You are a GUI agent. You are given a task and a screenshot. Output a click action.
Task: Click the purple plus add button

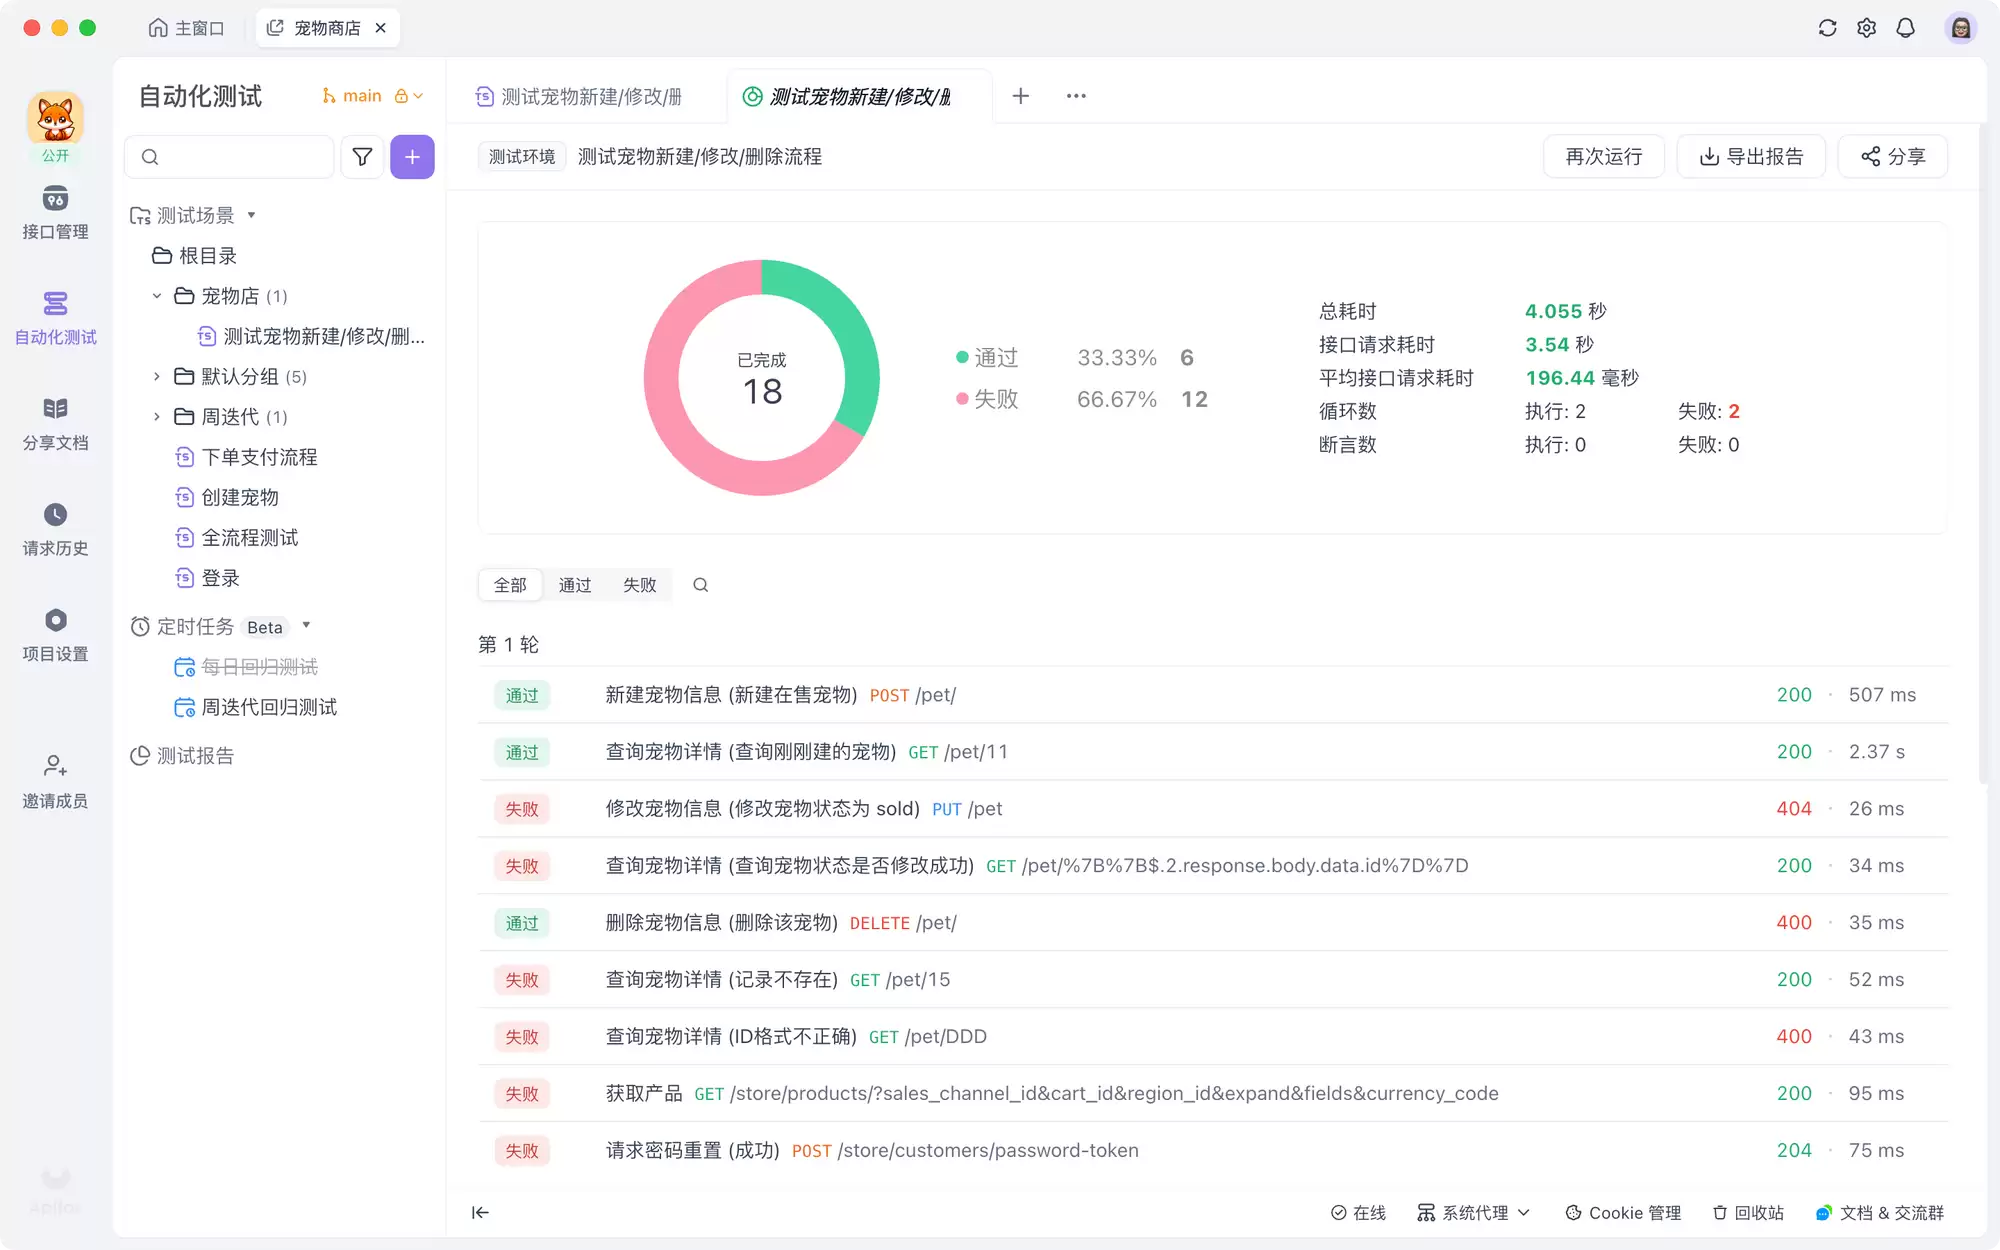tap(412, 157)
